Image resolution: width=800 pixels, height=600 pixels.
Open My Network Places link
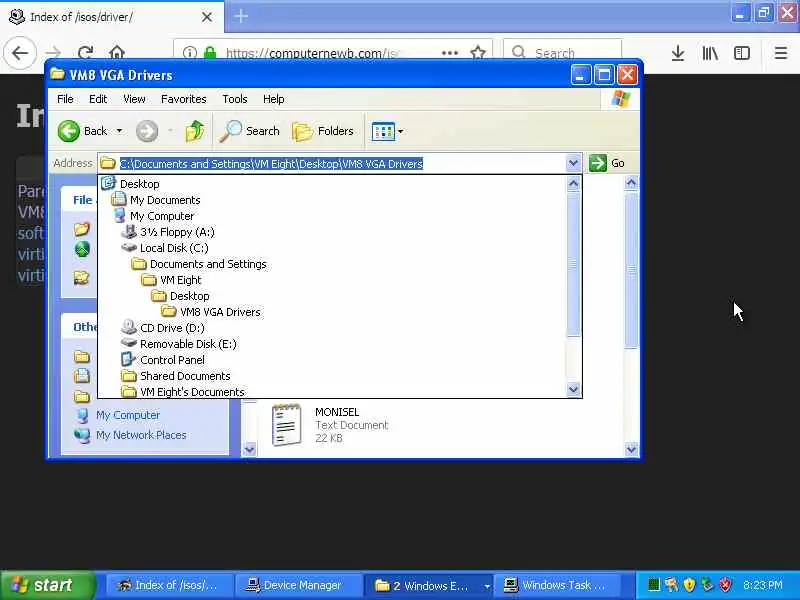click(141, 435)
